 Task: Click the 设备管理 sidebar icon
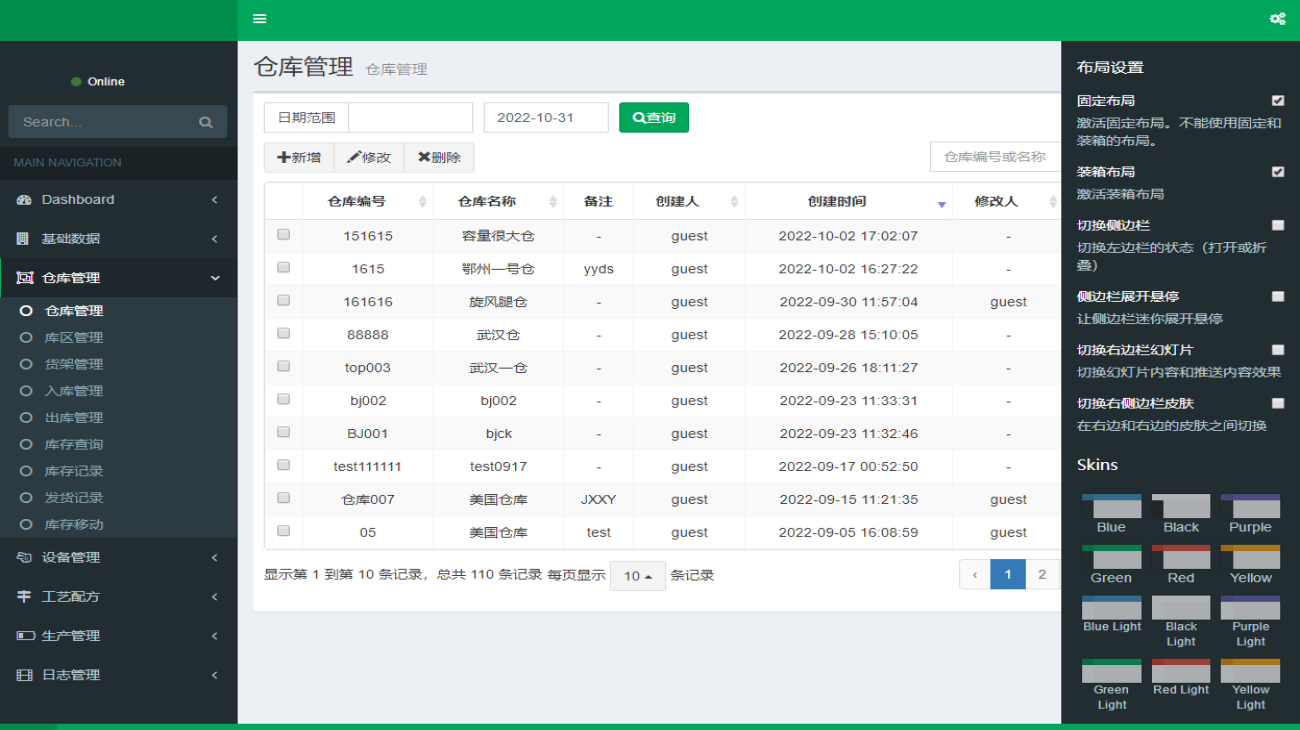point(25,558)
